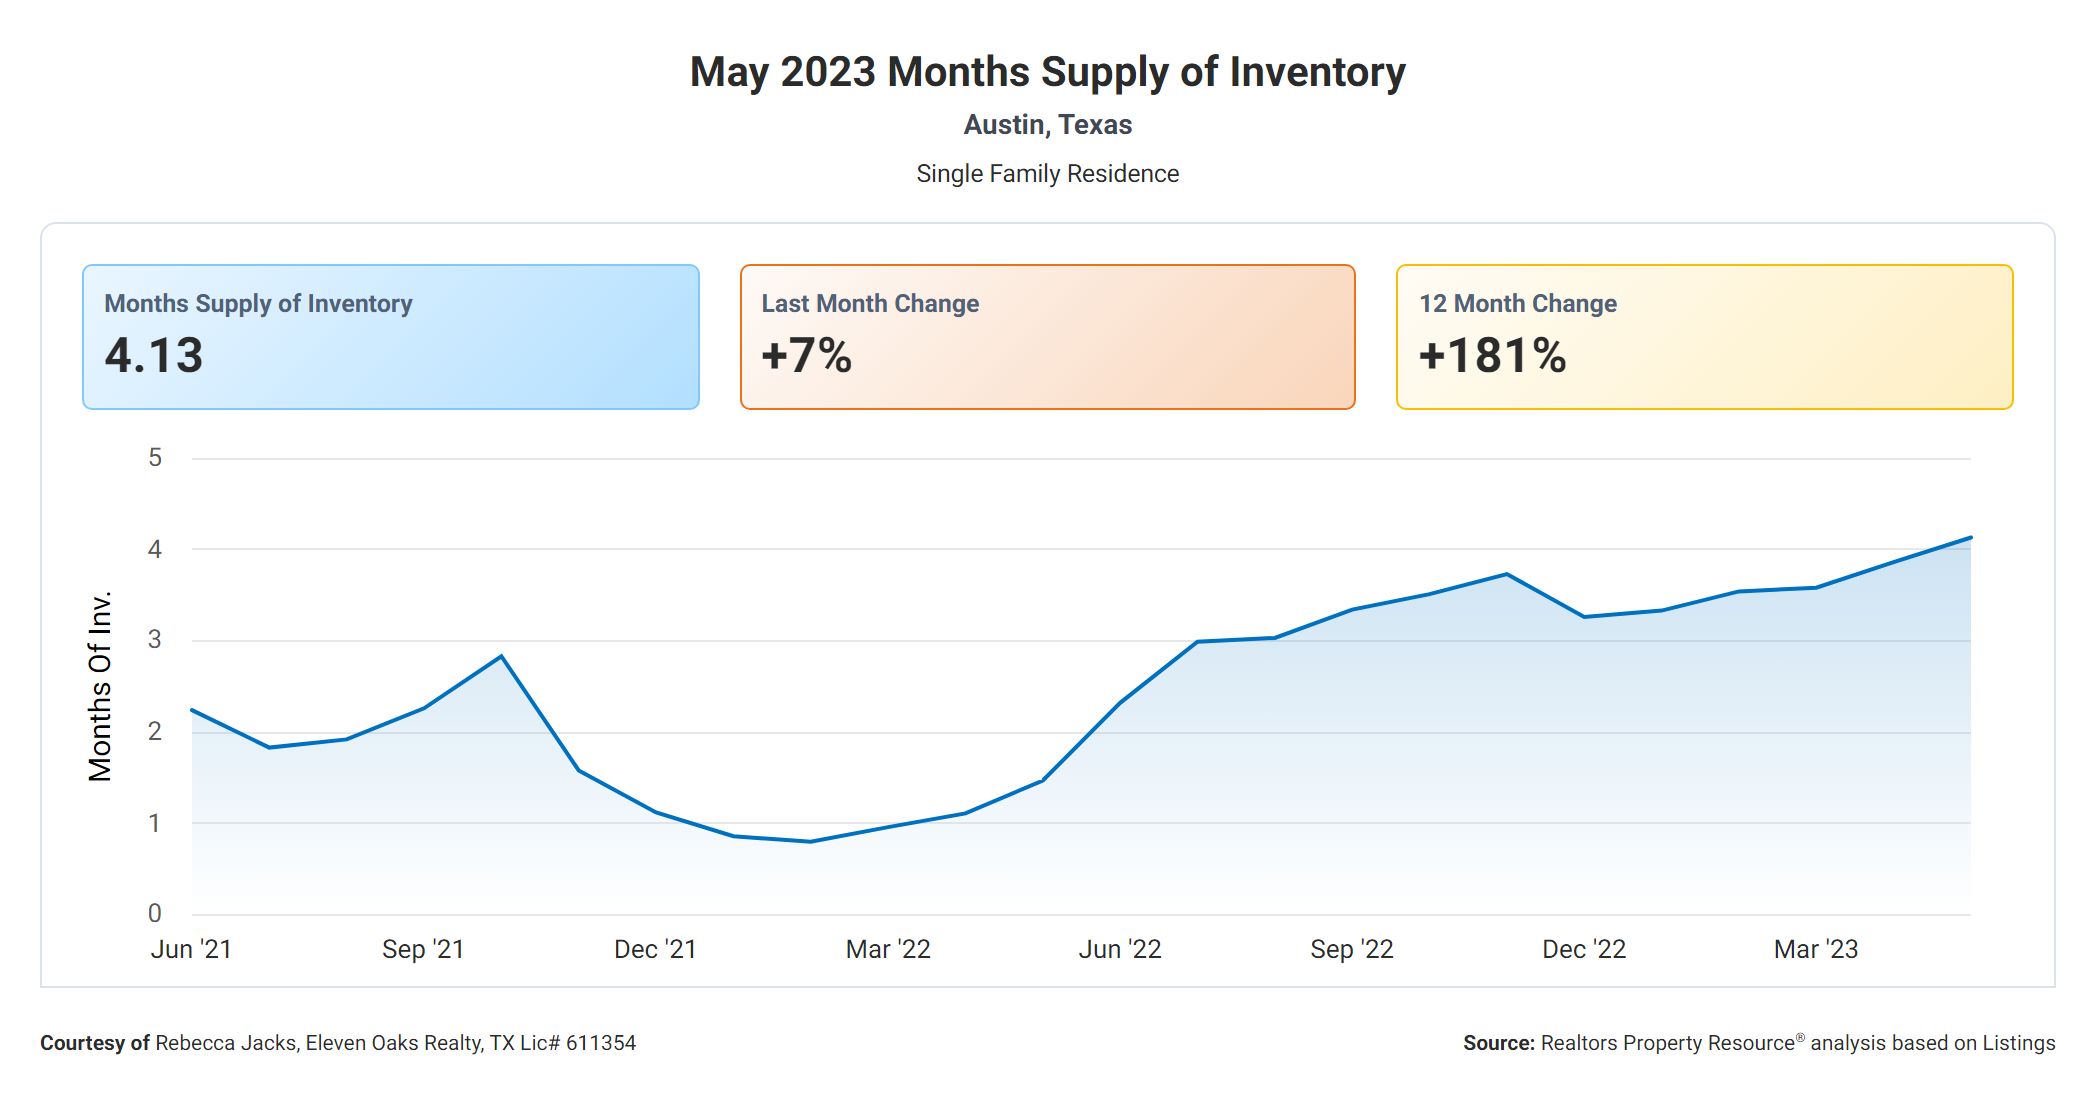Click the 4.13 inventory value
The width and height of the screenshot is (2096, 1100).
[x=154, y=356]
